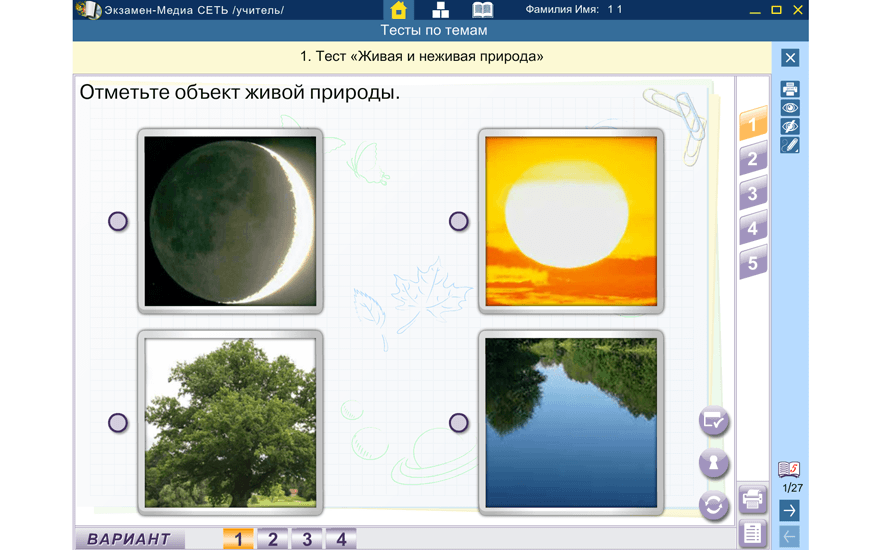880x550 pixels.
Task: Open the open-book icon in header
Action: 483,10
